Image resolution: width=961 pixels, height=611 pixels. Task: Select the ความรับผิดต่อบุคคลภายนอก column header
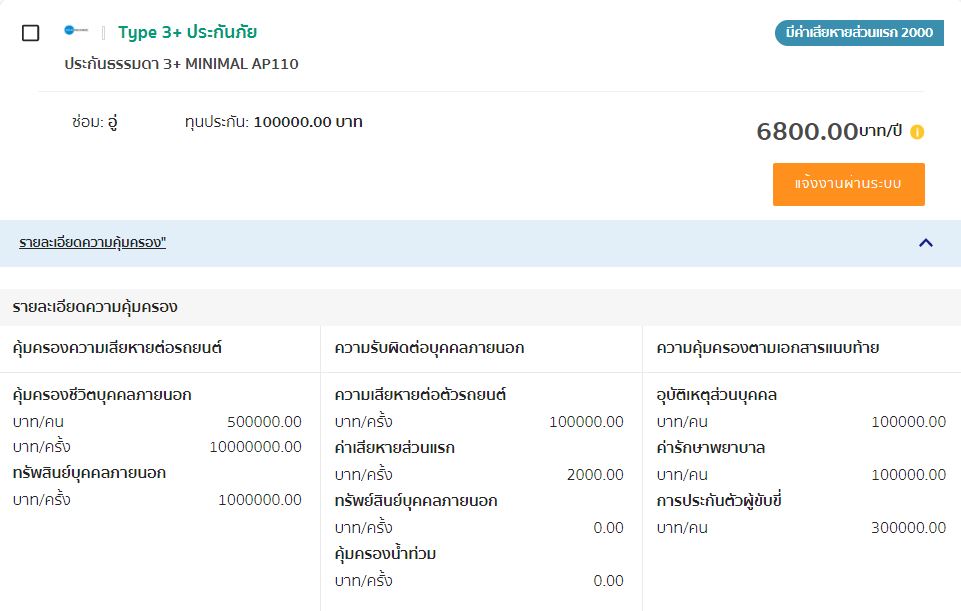(429, 348)
